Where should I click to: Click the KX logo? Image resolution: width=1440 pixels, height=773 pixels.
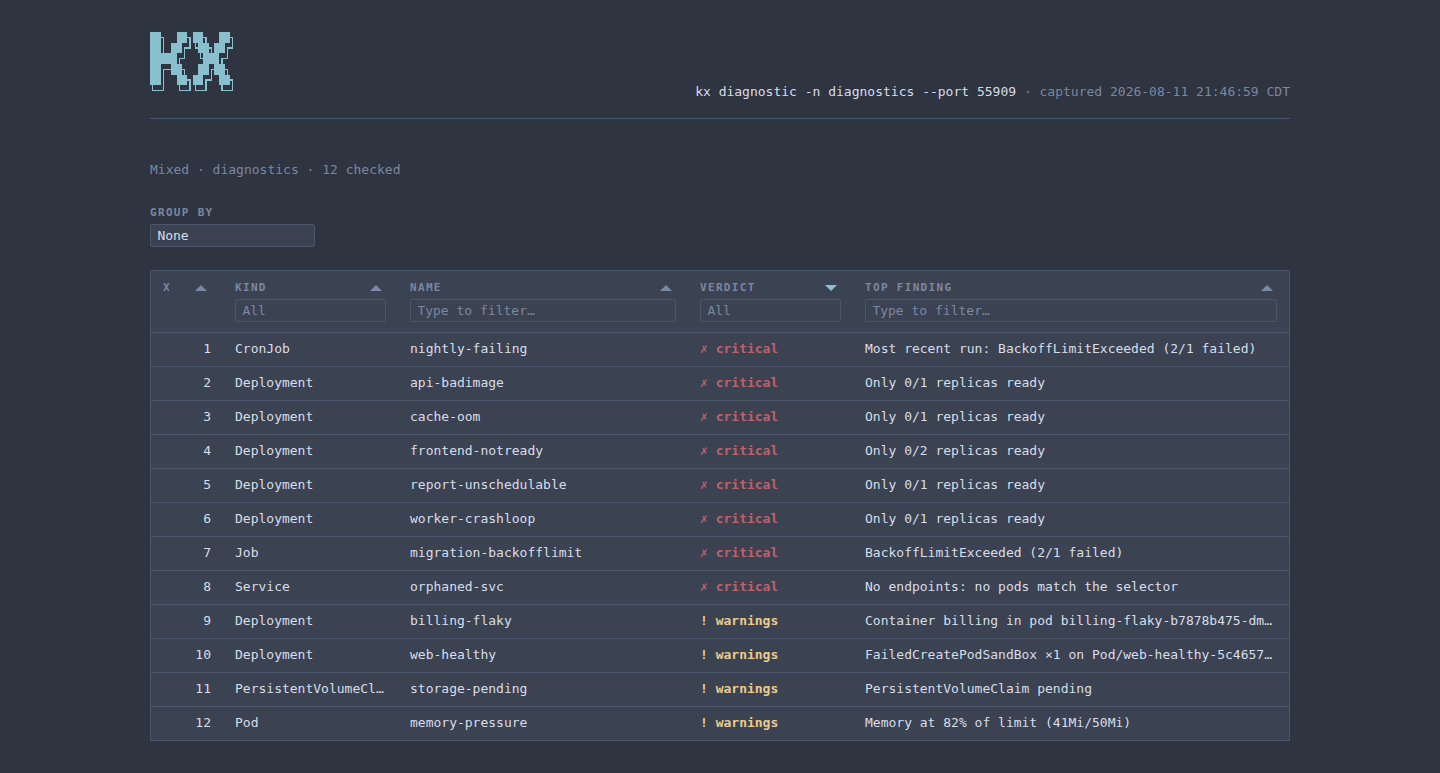click(x=192, y=61)
